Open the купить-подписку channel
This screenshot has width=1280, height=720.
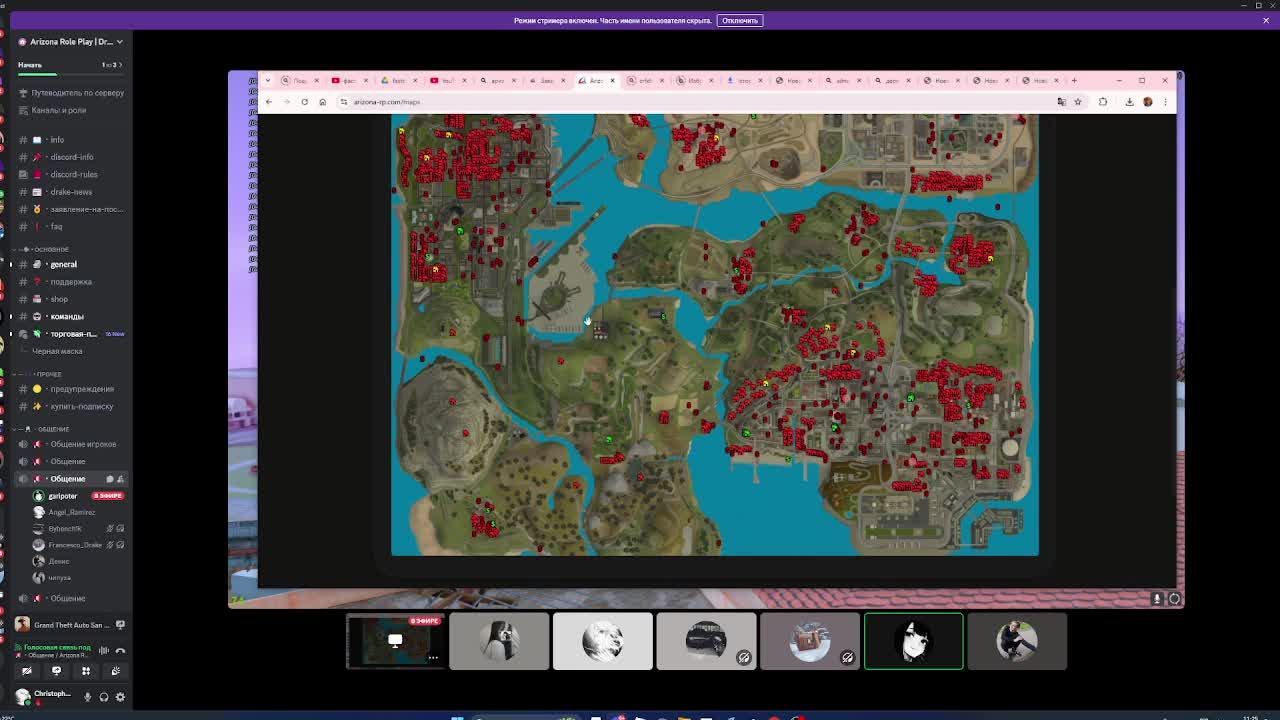coord(70,406)
